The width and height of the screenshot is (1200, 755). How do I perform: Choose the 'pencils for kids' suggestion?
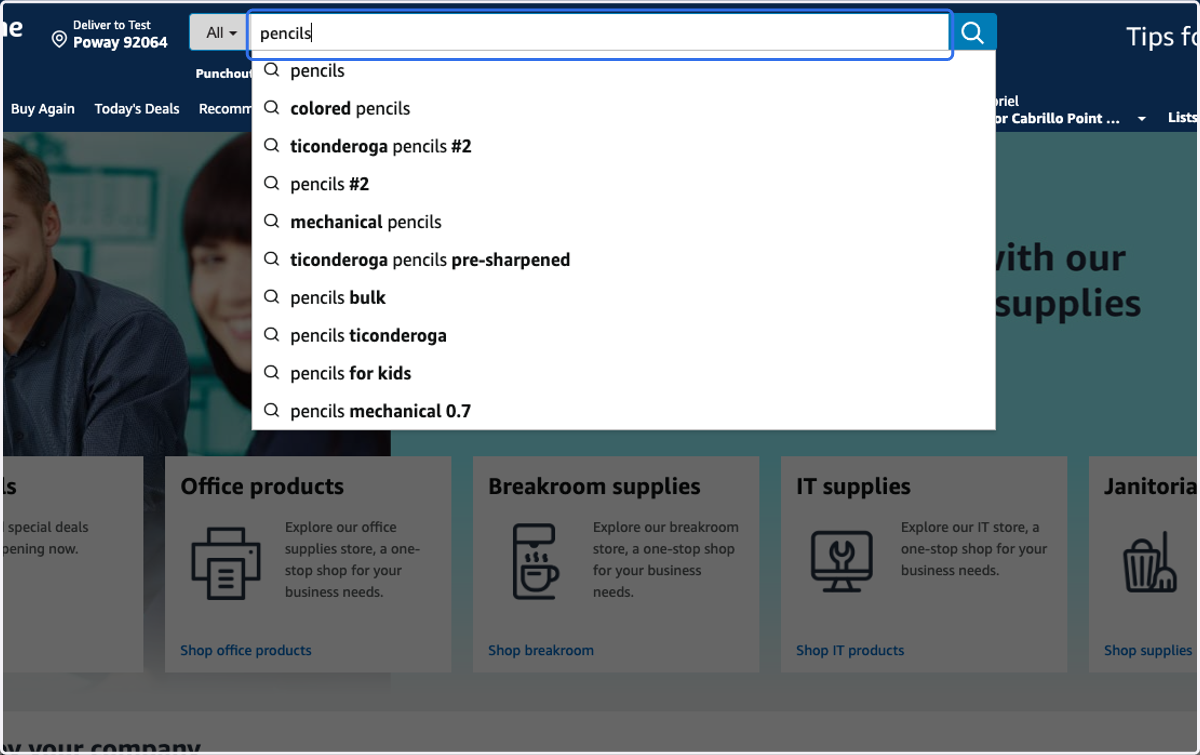click(x=623, y=373)
